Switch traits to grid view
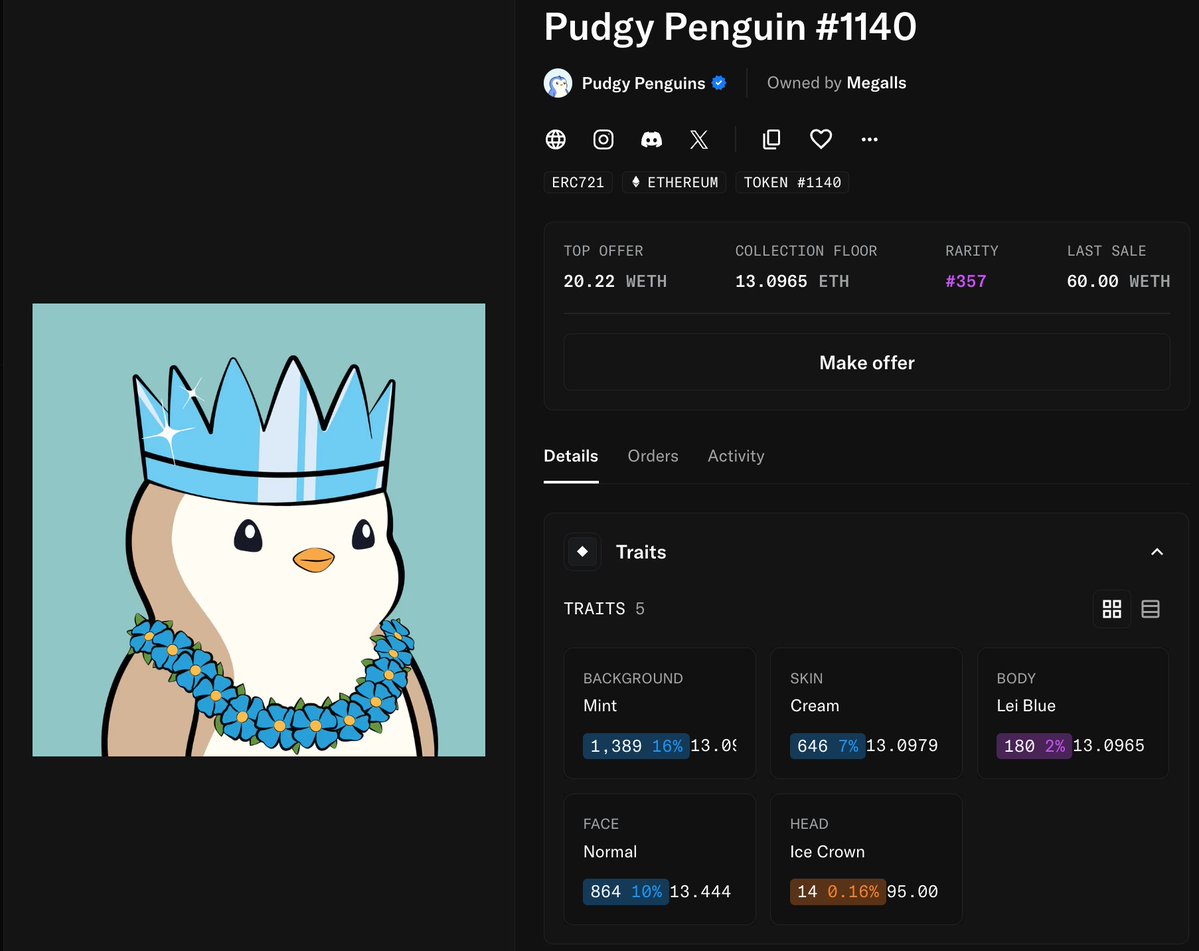 point(1112,609)
